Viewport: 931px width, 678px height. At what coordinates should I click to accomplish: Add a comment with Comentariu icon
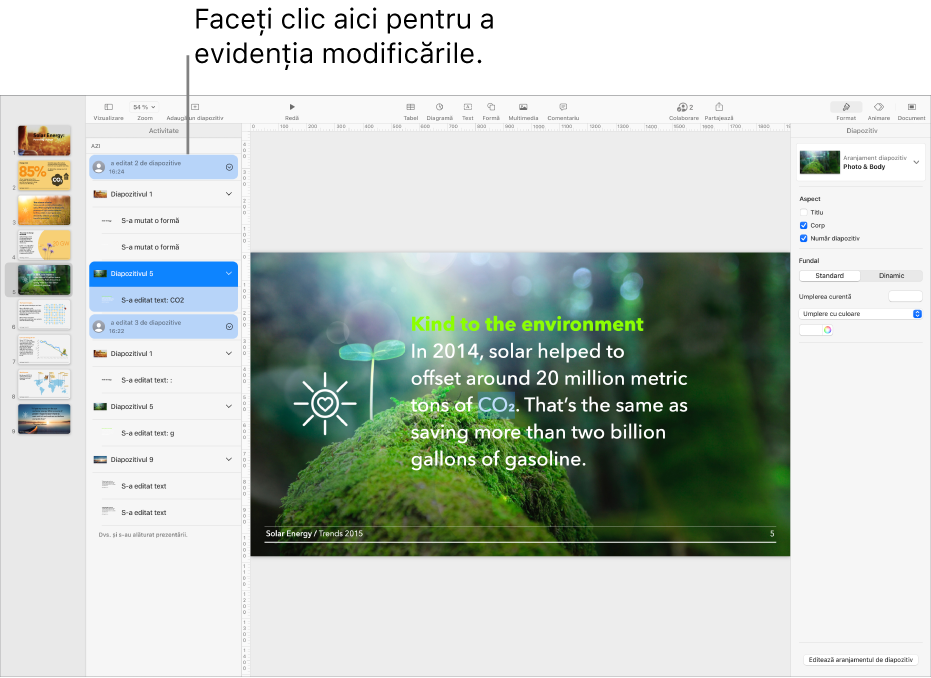point(563,107)
